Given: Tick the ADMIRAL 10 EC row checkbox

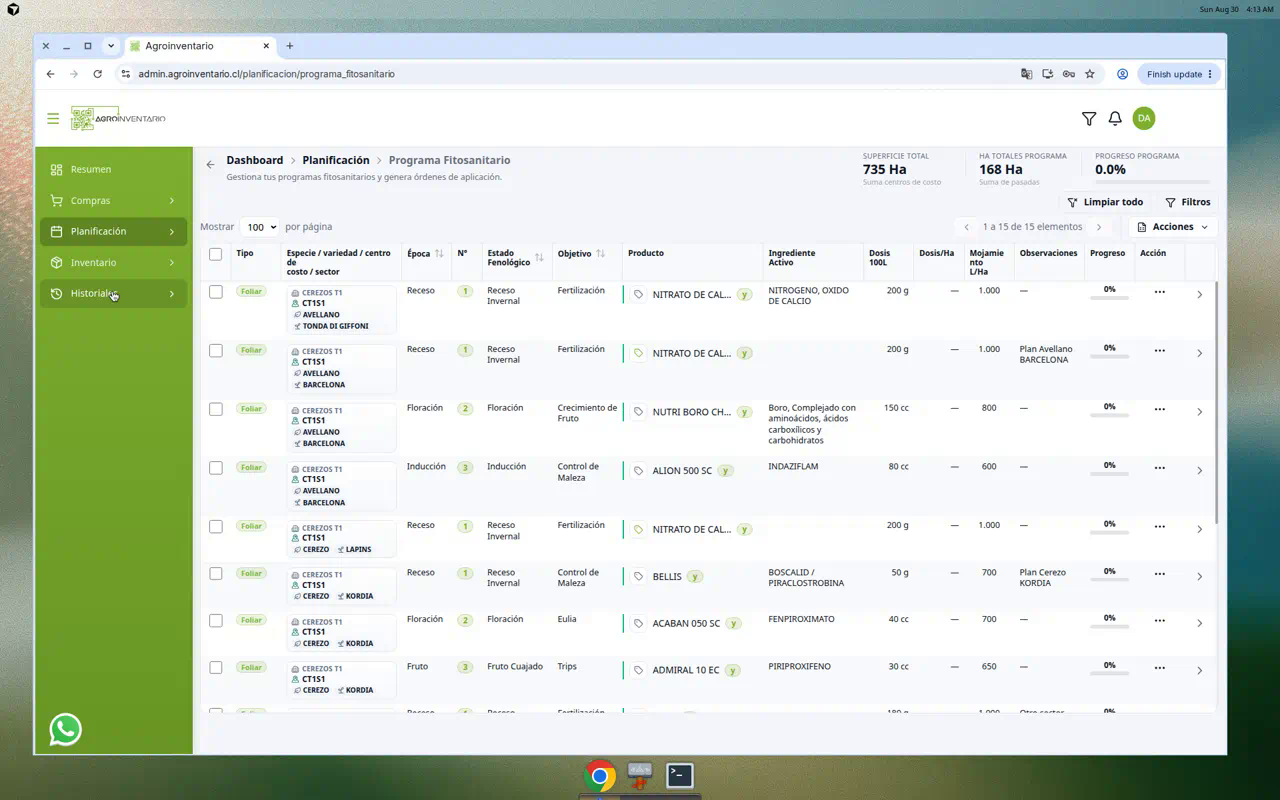Looking at the screenshot, I should (x=215, y=668).
